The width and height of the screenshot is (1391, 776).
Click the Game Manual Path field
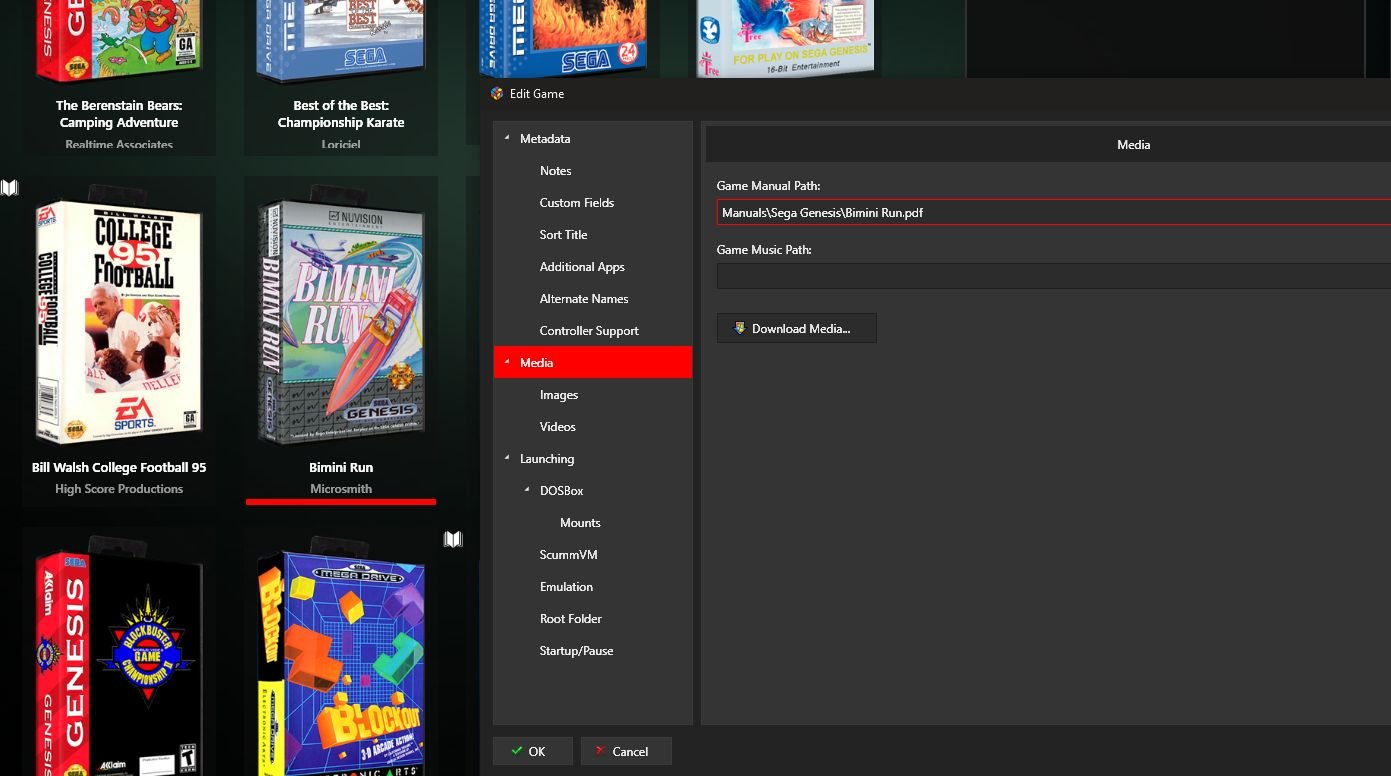click(1053, 212)
